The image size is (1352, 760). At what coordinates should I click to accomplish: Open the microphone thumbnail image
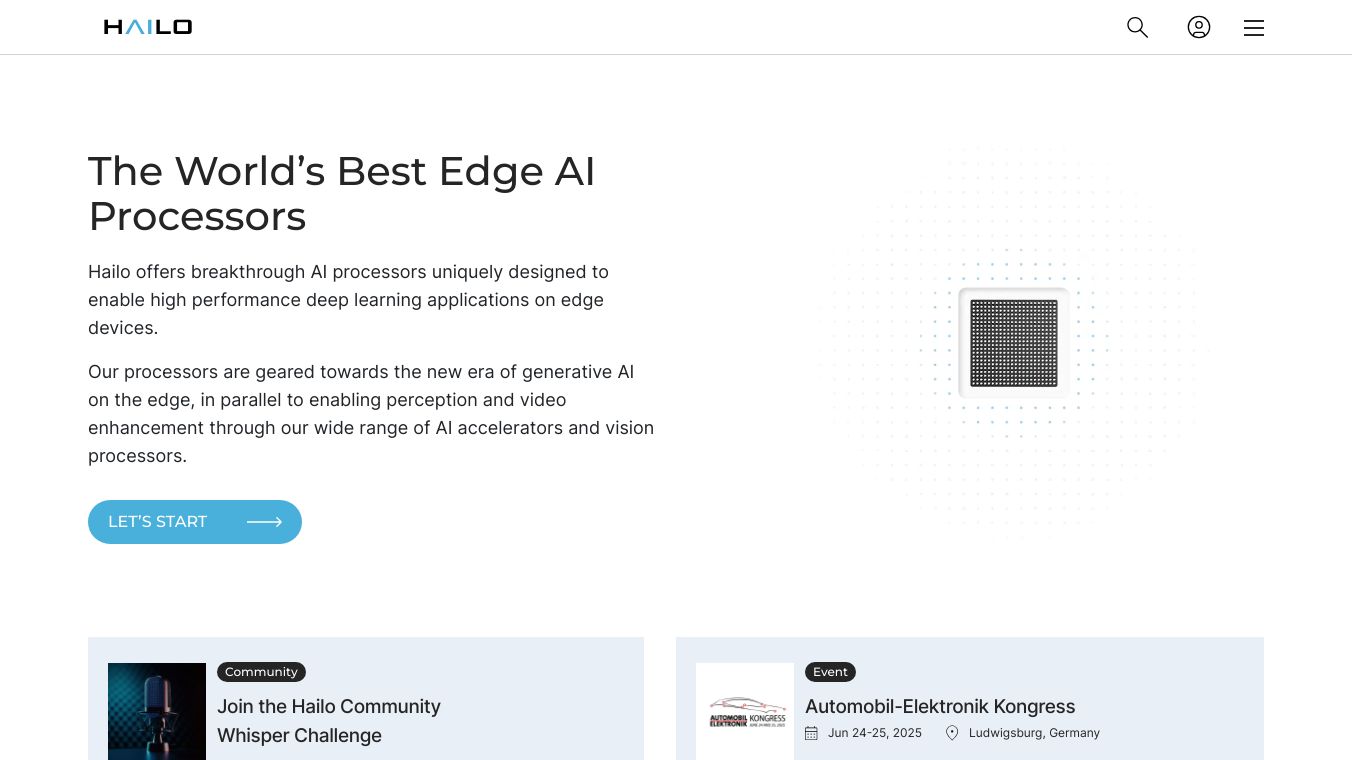(157, 711)
